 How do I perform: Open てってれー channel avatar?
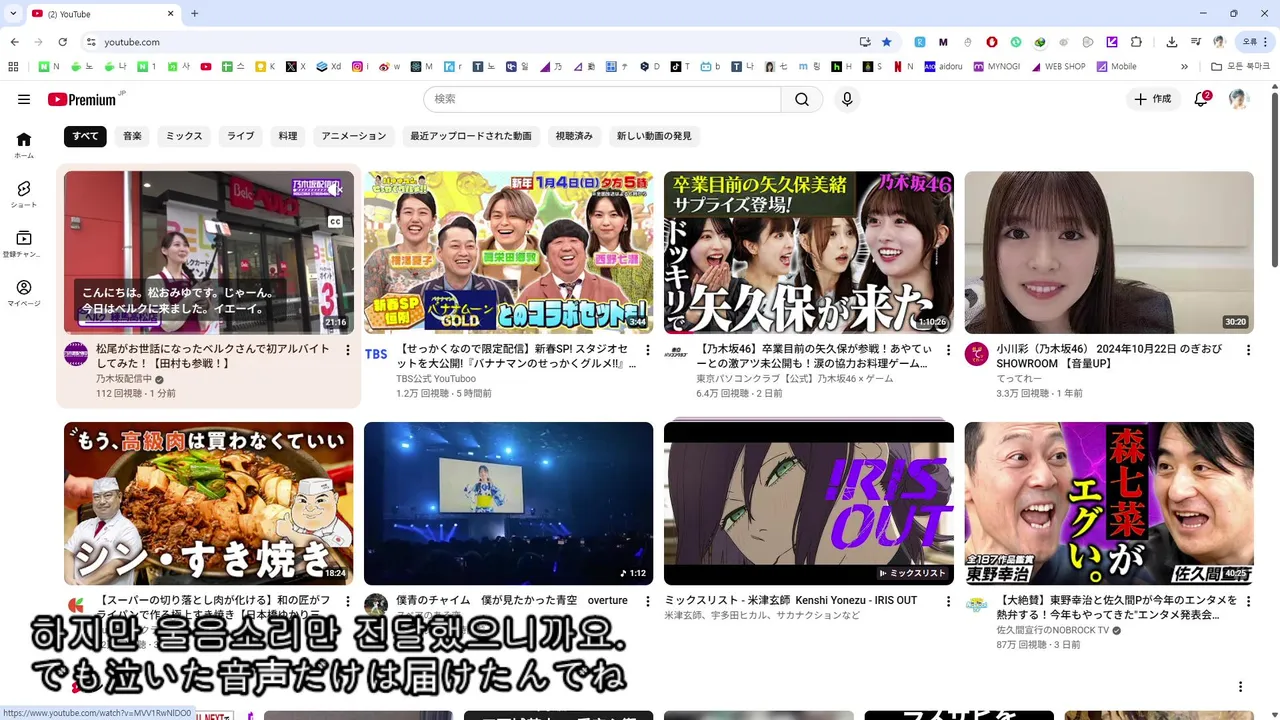[976, 354]
